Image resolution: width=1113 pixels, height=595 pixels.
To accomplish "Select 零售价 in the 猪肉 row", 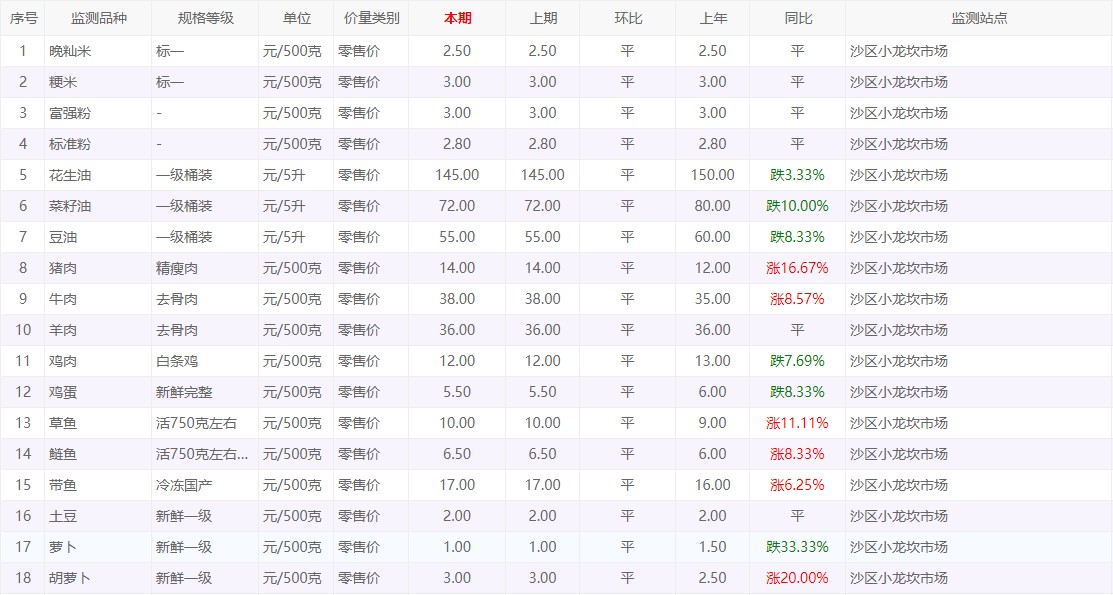I will pos(358,268).
